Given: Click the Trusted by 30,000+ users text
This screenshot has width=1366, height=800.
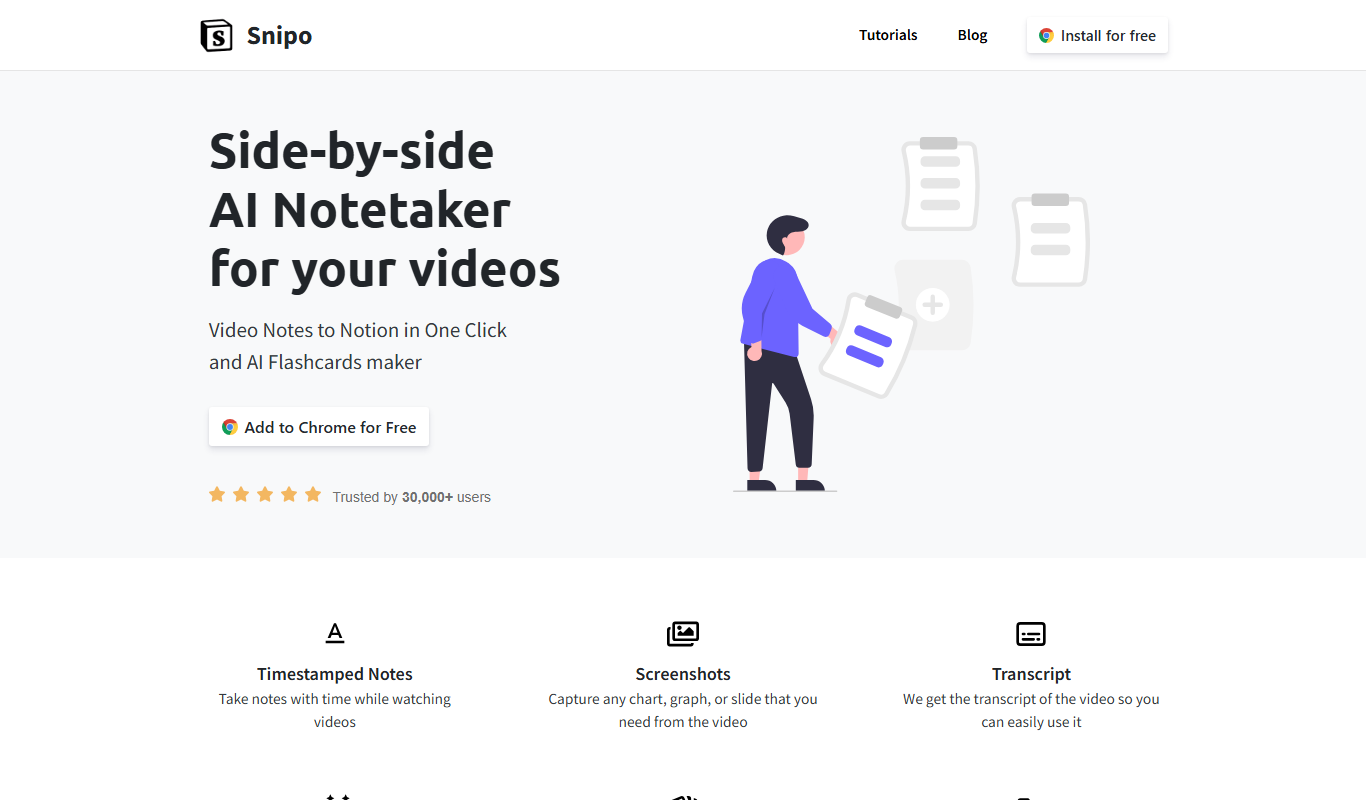Looking at the screenshot, I should pyautogui.click(x=412, y=497).
